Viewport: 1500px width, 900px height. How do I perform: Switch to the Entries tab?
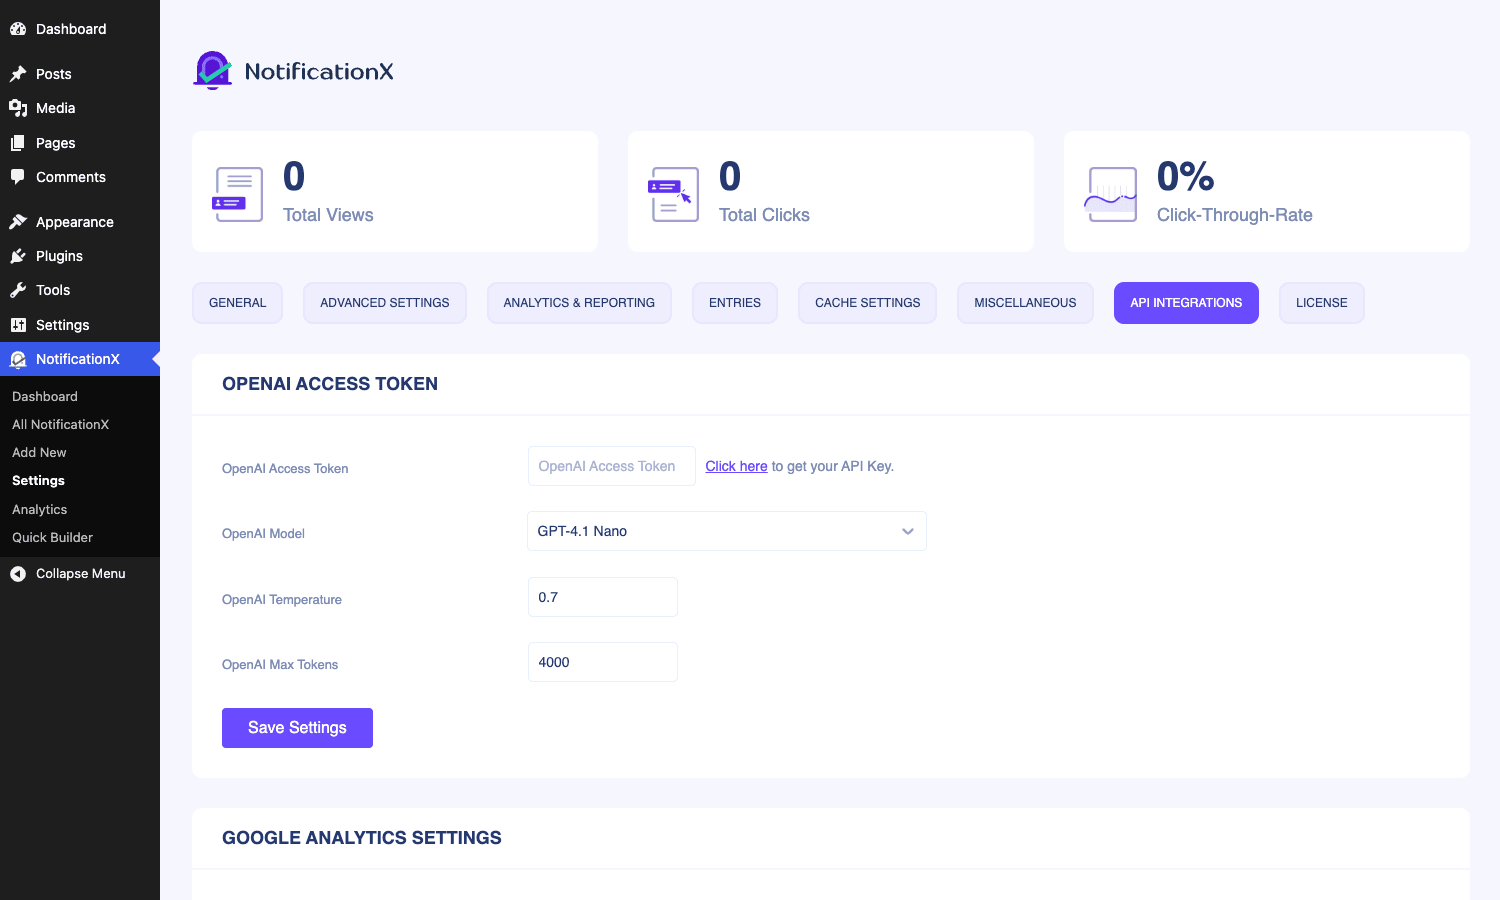point(735,303)
